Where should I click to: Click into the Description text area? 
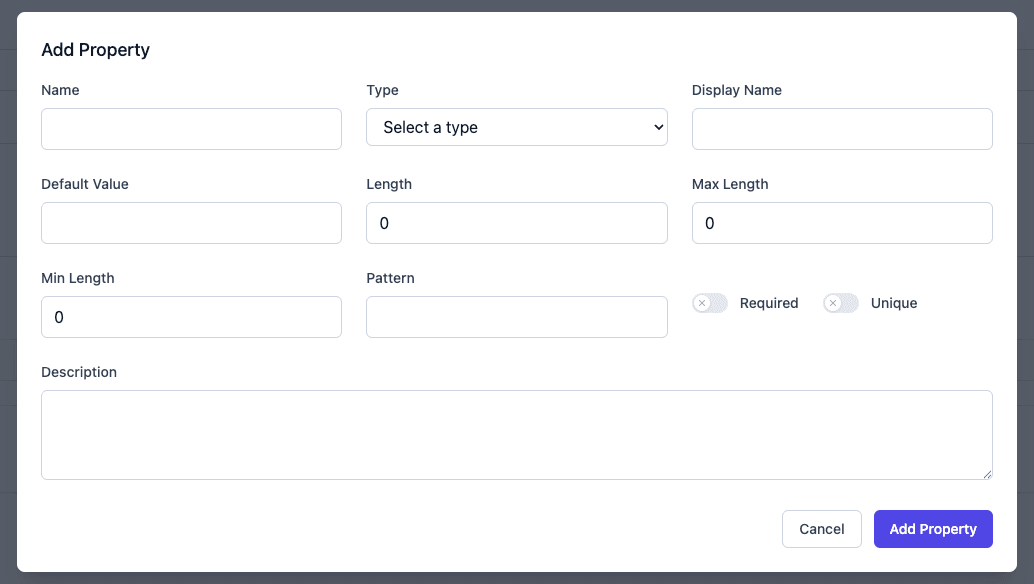[x=516, y=434]
